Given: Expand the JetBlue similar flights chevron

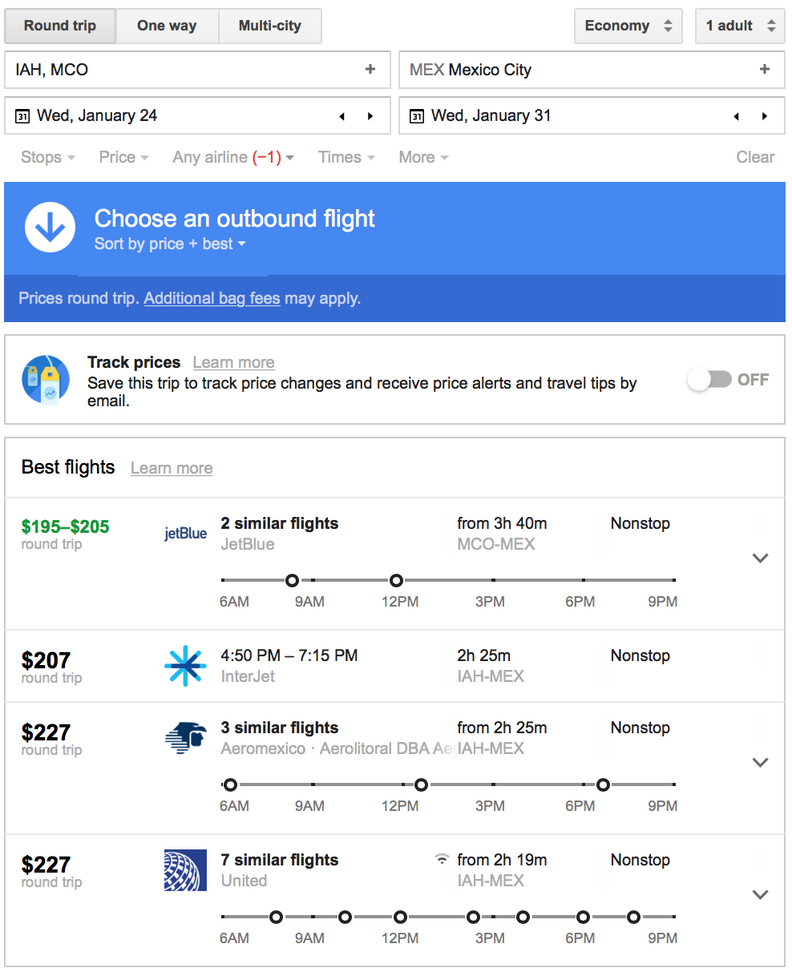Looking at the screenshot, I should (x=760, y=558).
